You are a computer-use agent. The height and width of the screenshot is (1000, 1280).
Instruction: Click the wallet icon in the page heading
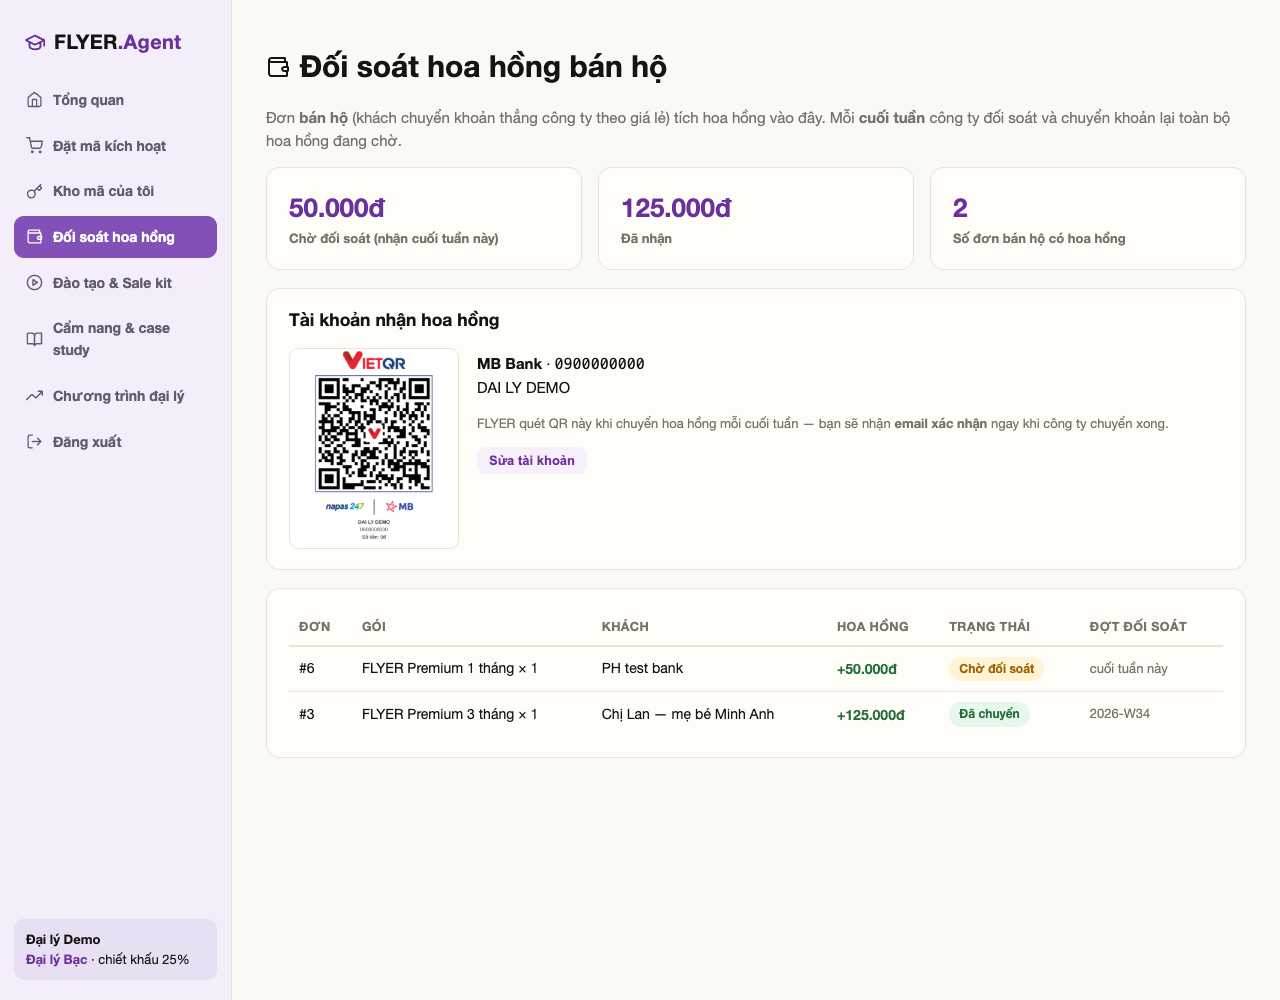[278, 67]
